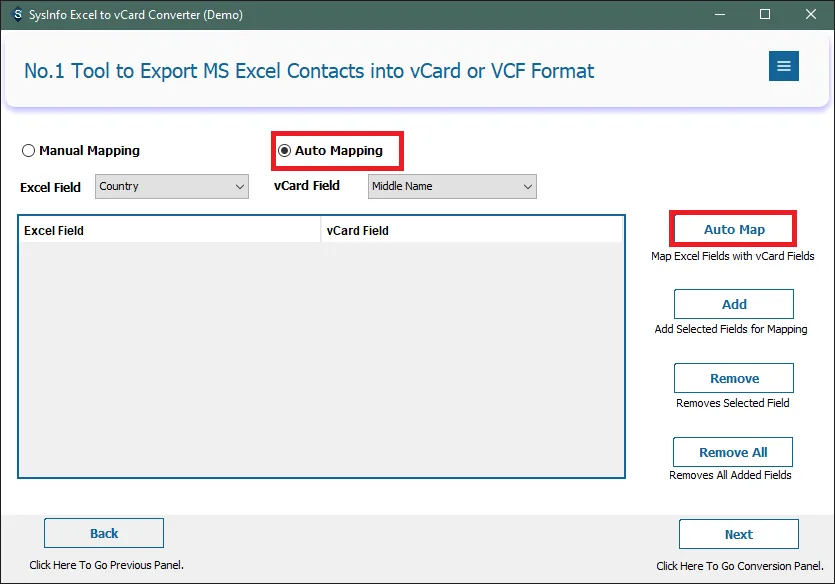Screen dimensions: 835x584
Task: Click 'Removes Selected Field' description text
Action: pos(733,403)
